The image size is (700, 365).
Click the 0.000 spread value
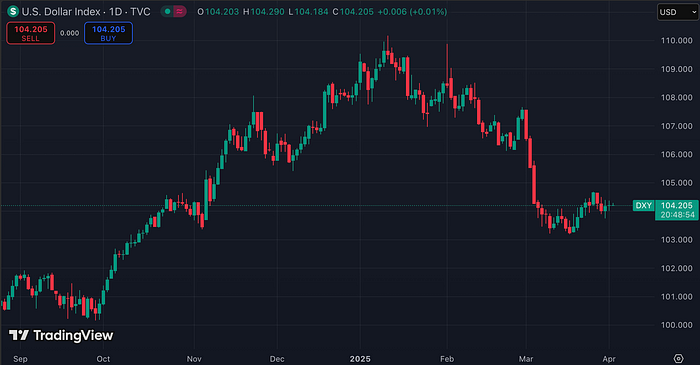coord(70,33)
